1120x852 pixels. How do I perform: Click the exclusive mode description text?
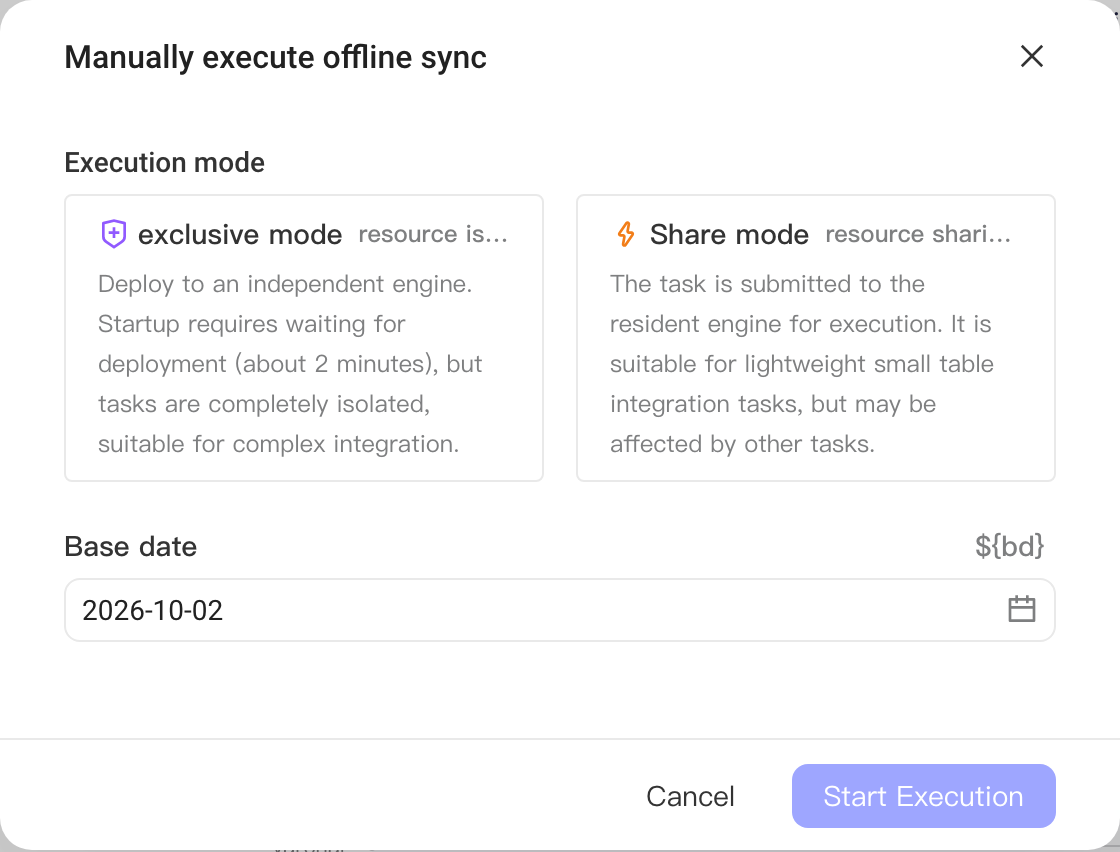point(290,364)
